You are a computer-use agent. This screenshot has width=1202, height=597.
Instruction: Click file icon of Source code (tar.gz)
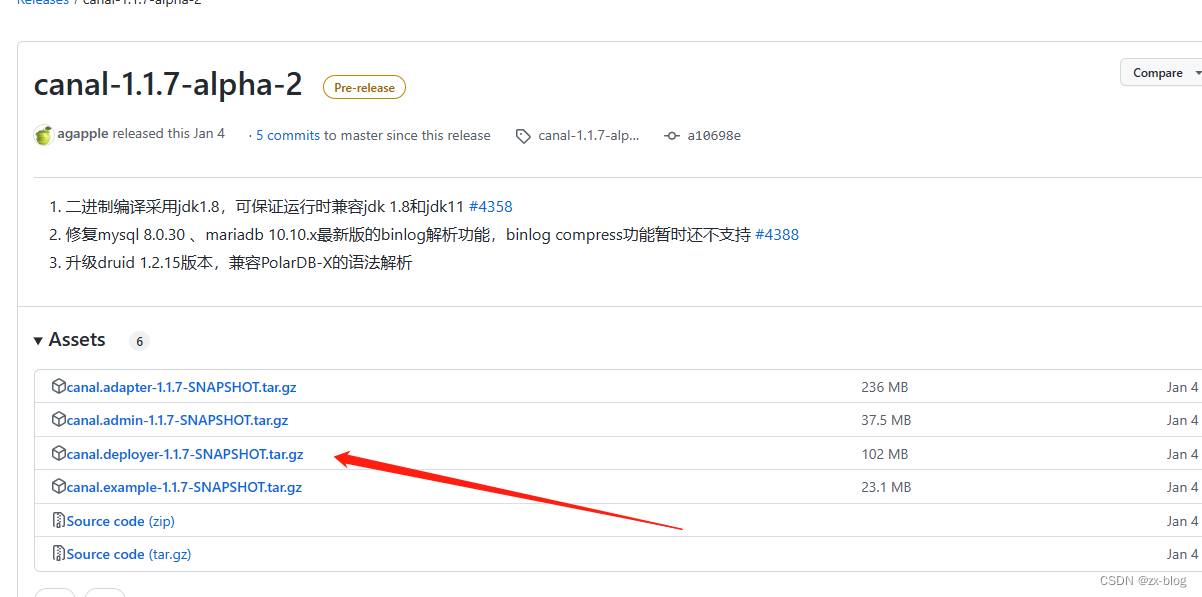tap(59, 553)
